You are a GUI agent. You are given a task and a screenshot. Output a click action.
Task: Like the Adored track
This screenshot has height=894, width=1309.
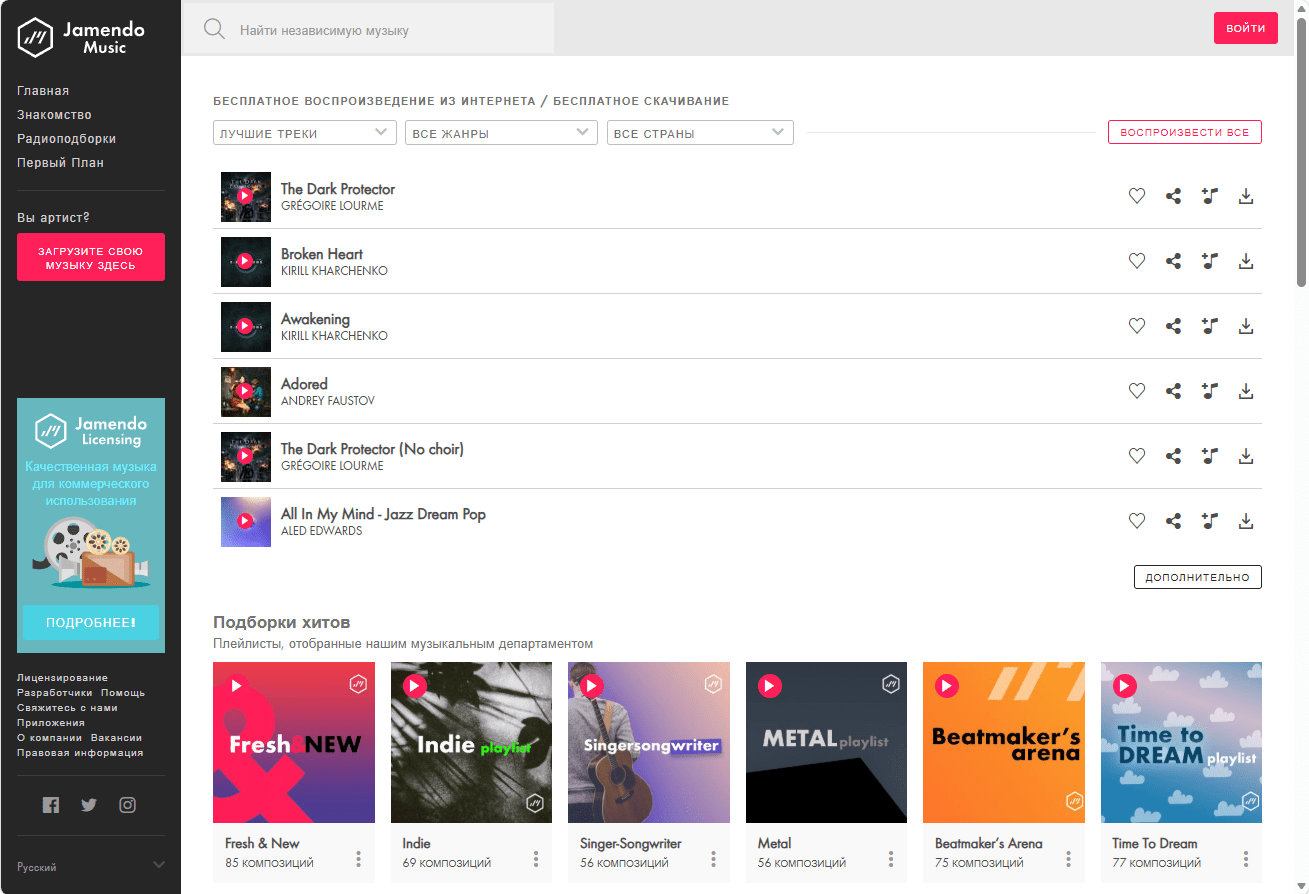pyautogui.click(x=1136, y=391)
